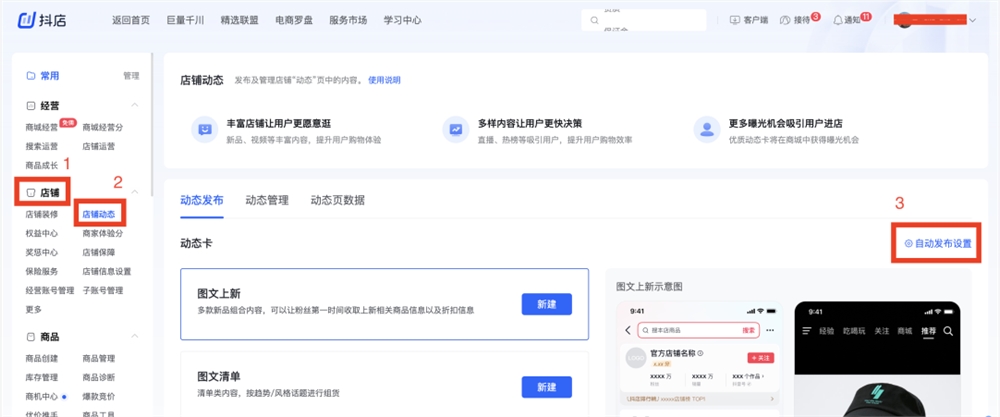The image size is (1000, 417).
Task: Click the 常用 folder icon in sidebar
Action: pos(30,75)
